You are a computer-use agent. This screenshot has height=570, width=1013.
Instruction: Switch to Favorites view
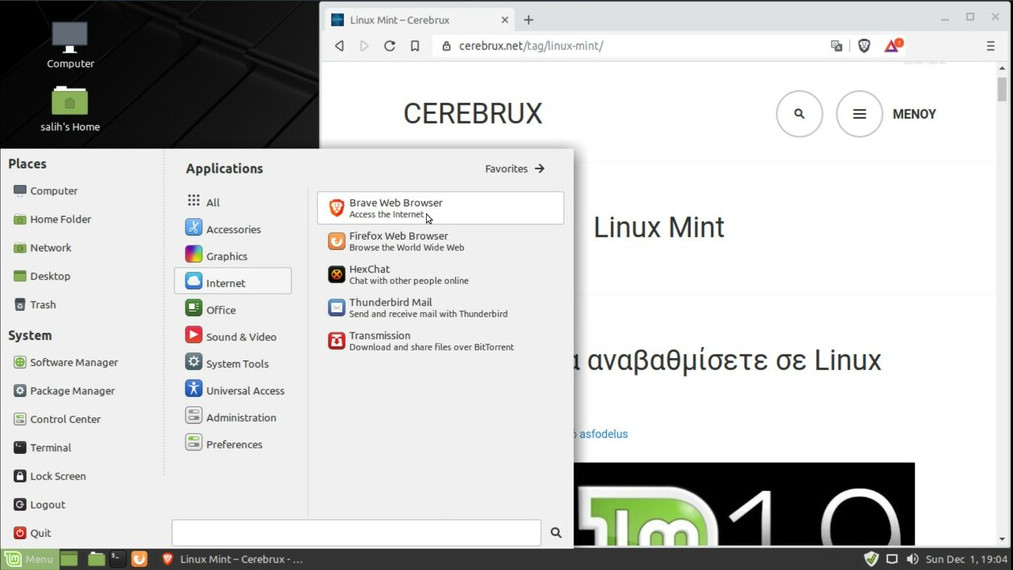tap(515, 169)
